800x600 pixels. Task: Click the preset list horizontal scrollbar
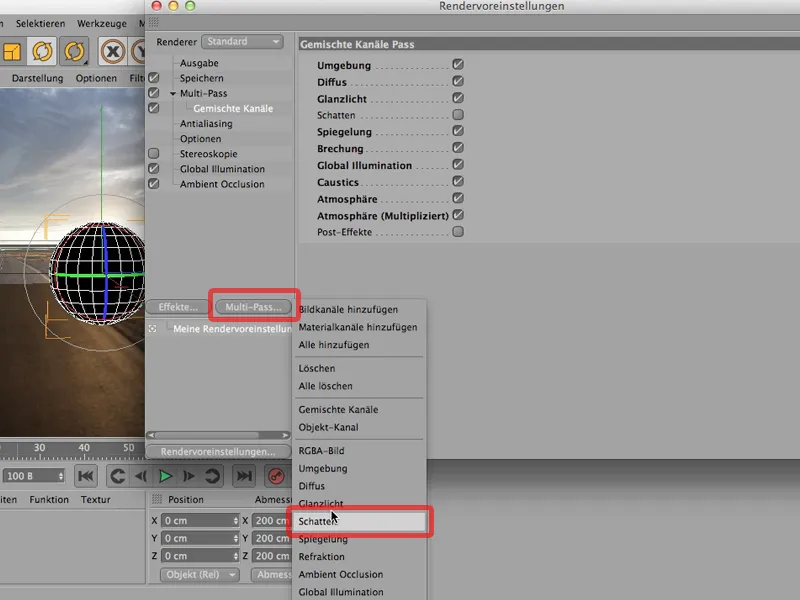click(x=218, y=435)
